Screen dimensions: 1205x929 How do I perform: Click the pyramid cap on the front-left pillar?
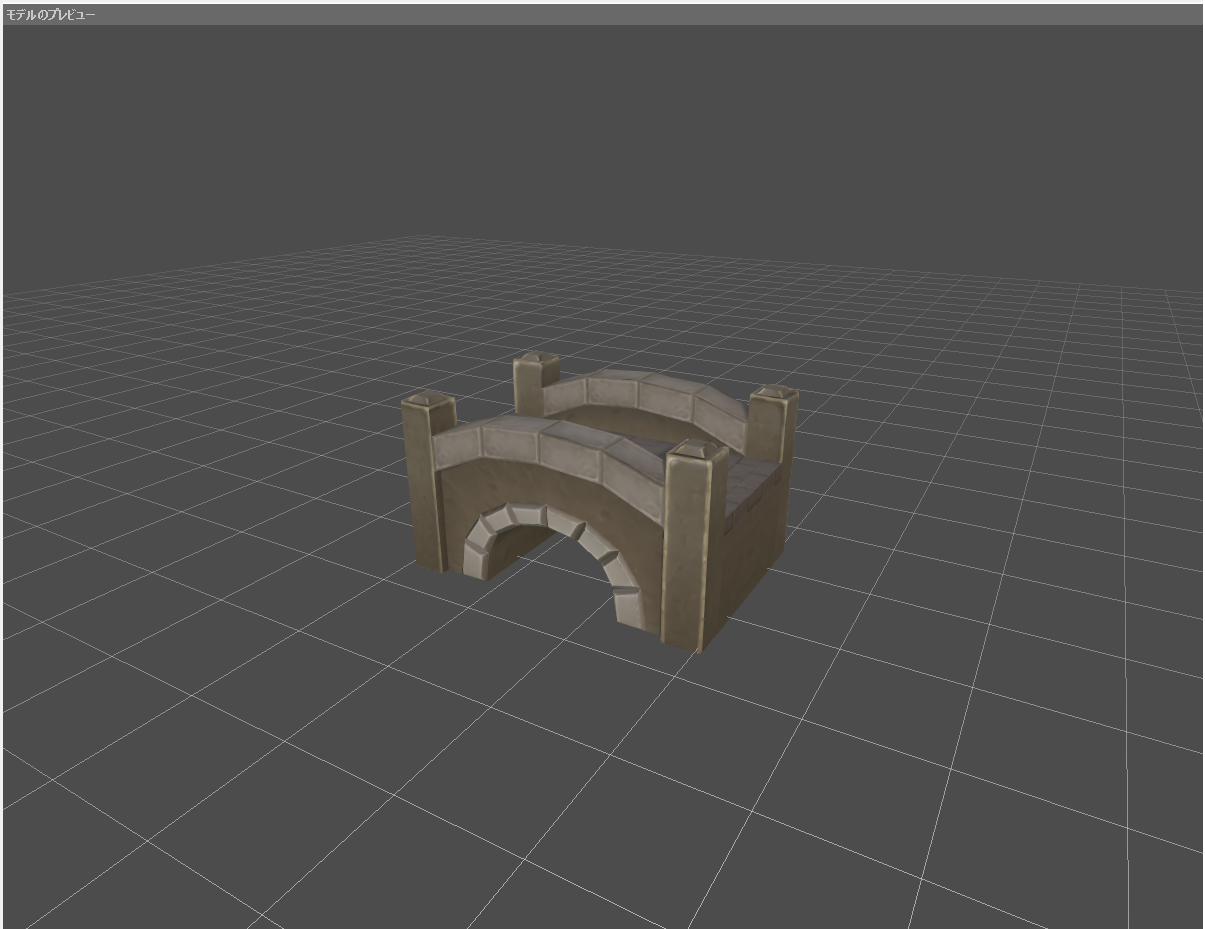point(429,400)
